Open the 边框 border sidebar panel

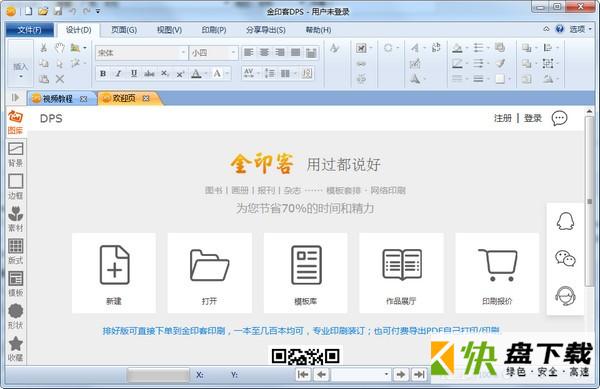point(16,187)
